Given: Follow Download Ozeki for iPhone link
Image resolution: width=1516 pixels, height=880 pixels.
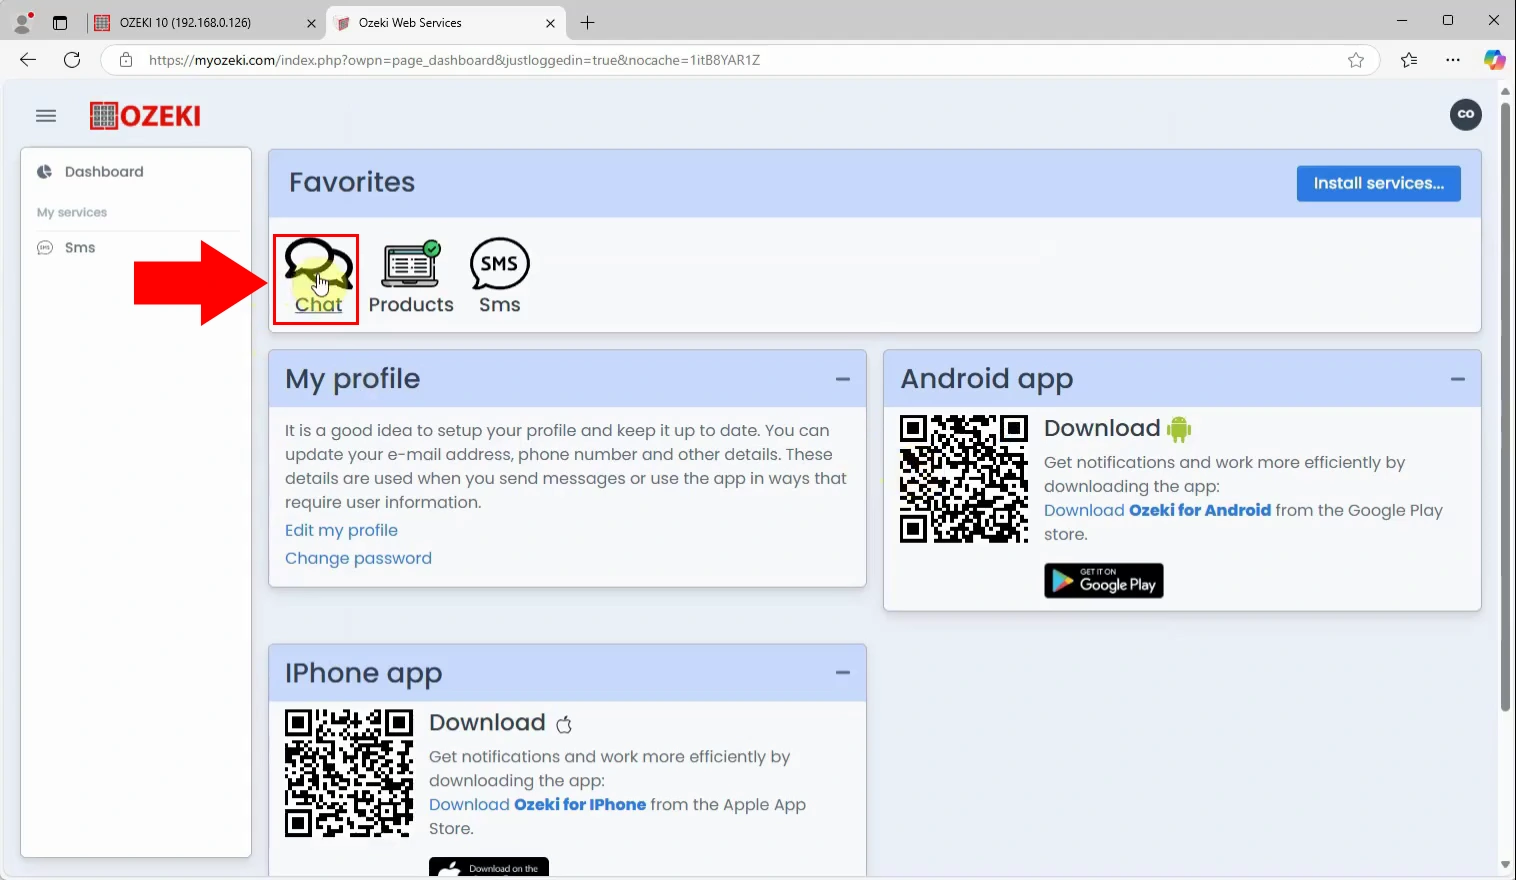Looking at the screenshot, I should click(537, 804).
